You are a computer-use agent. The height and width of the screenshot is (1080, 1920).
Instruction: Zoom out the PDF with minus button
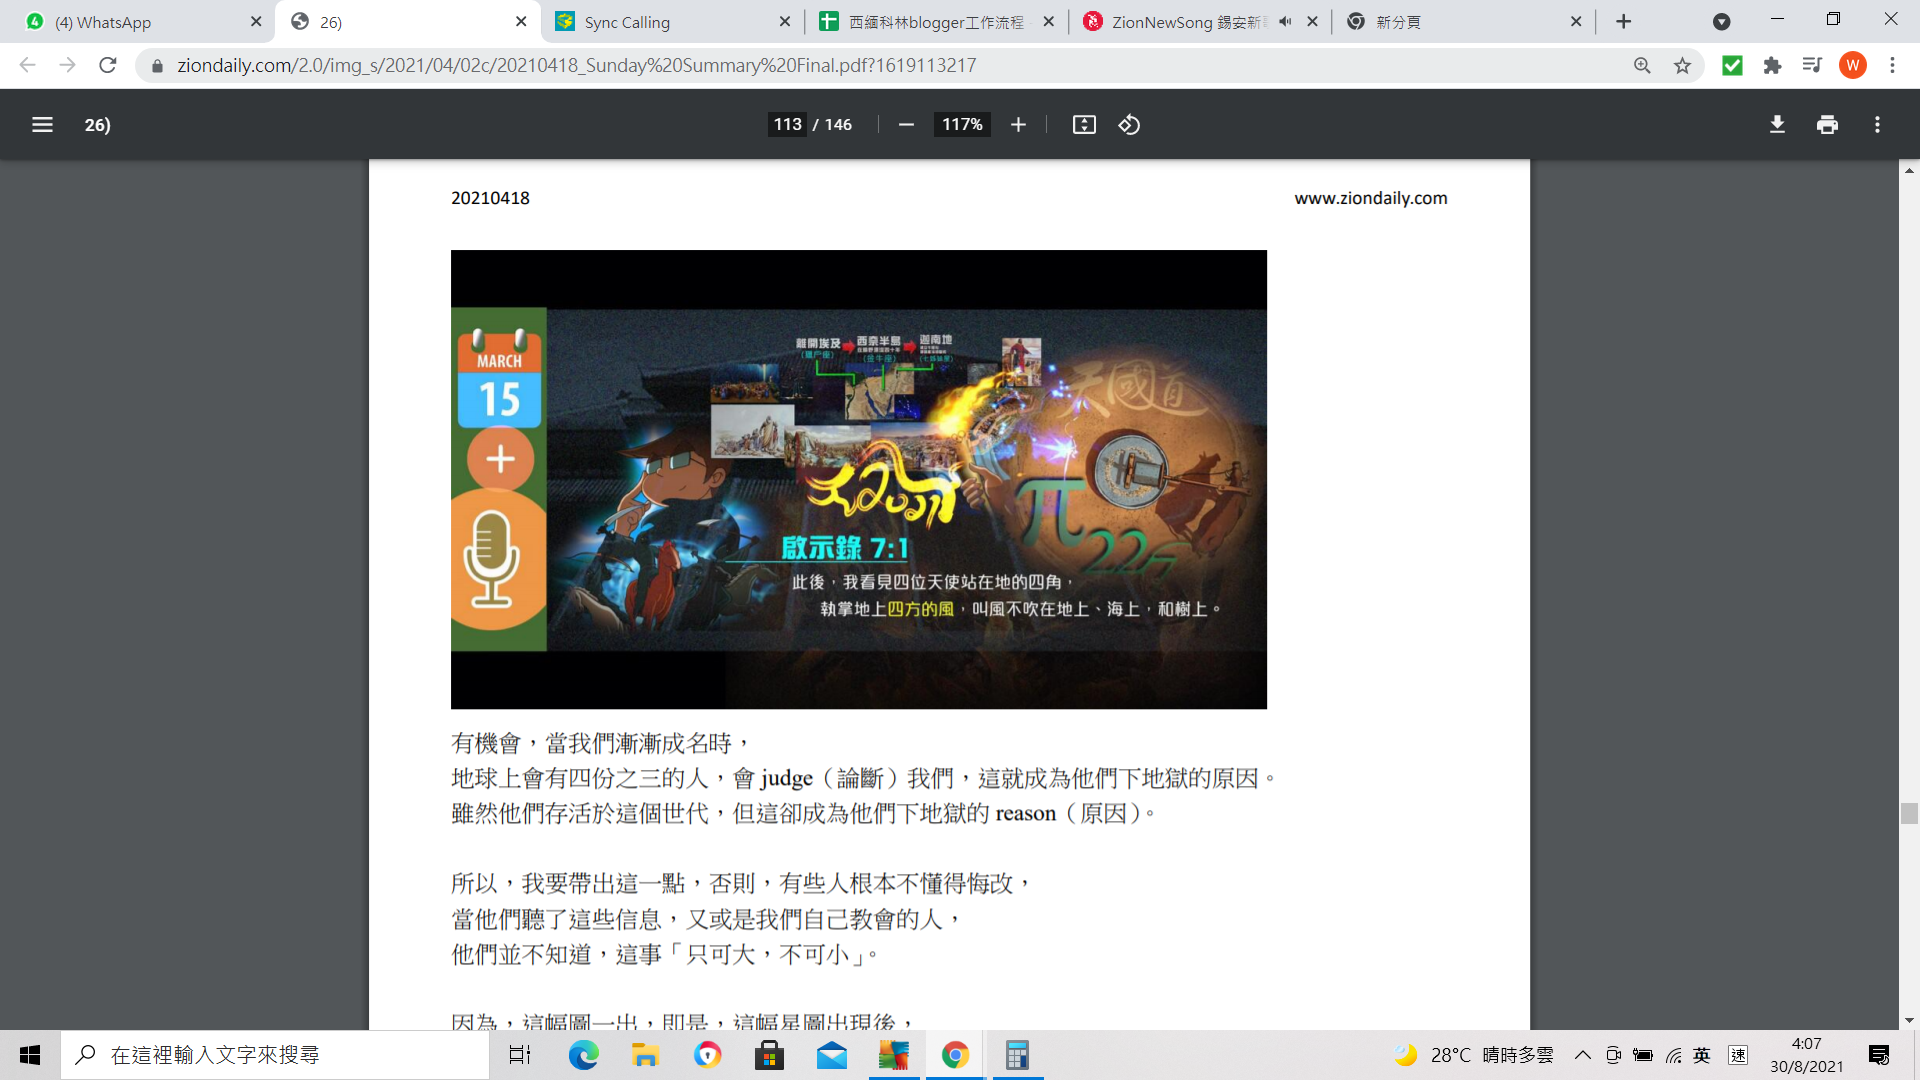906,125
